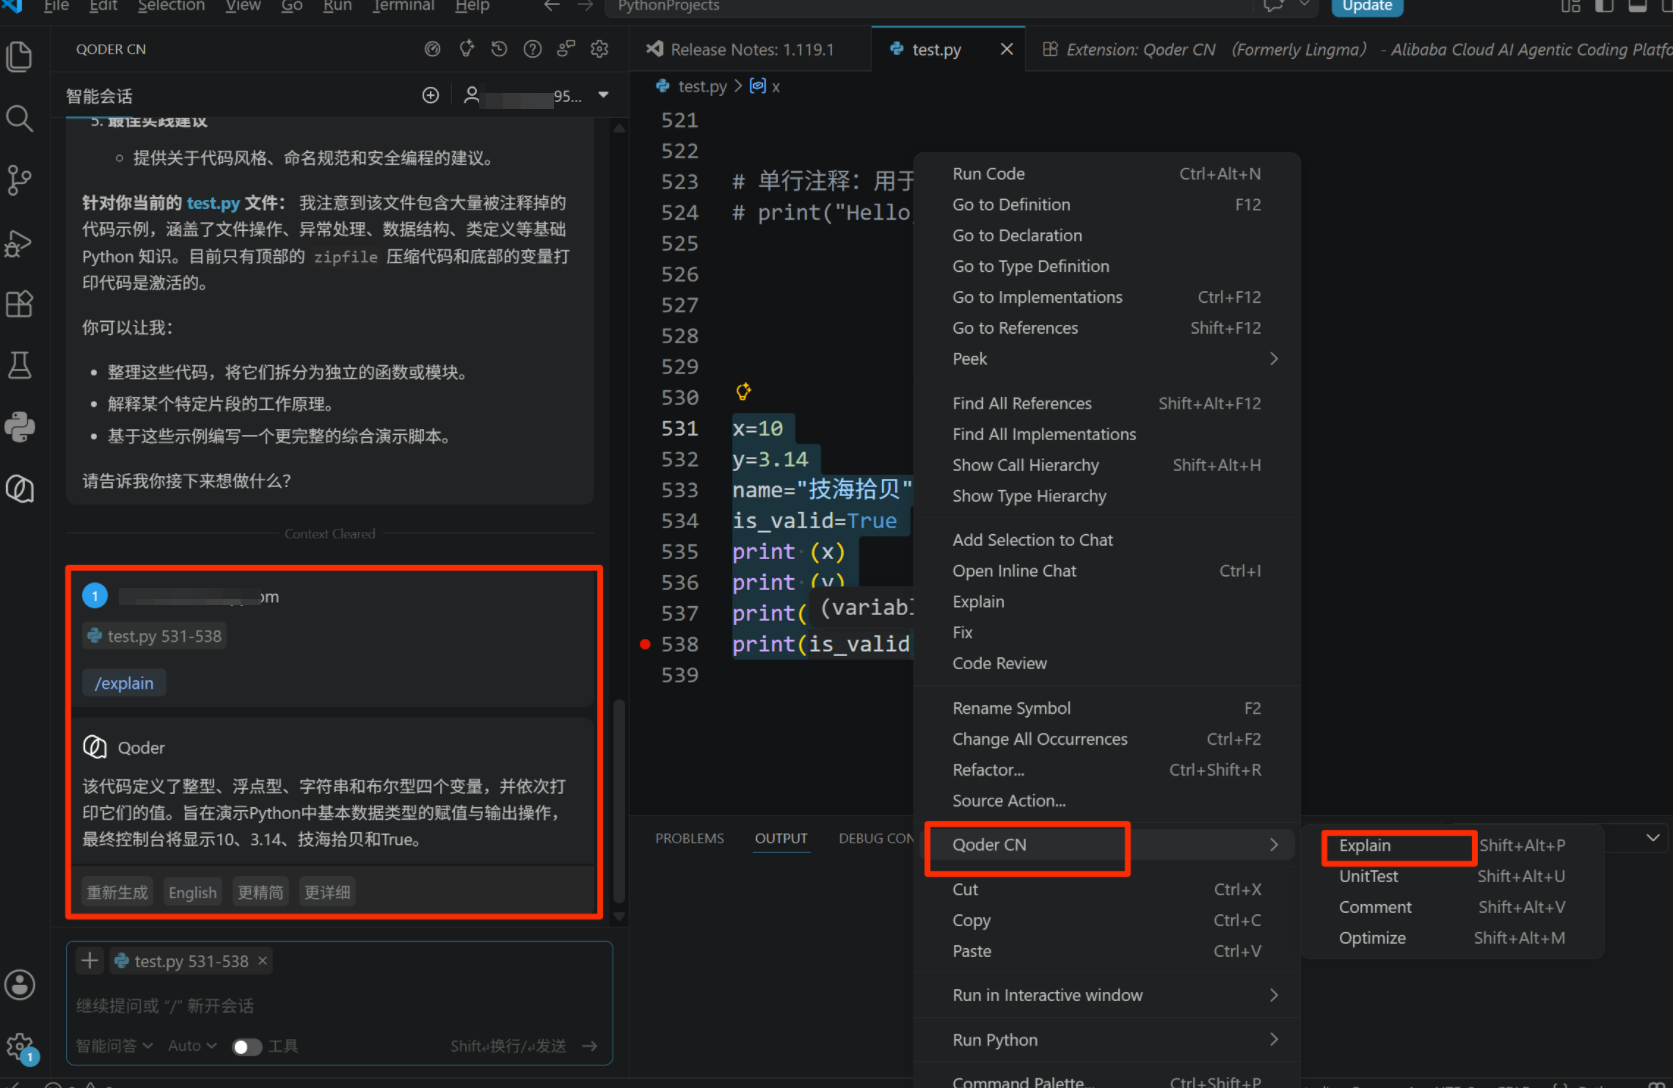The image size is (1673, 1088).
Task: Expand the Peek submenu in the context menu
Action: tap(1274, 359)
